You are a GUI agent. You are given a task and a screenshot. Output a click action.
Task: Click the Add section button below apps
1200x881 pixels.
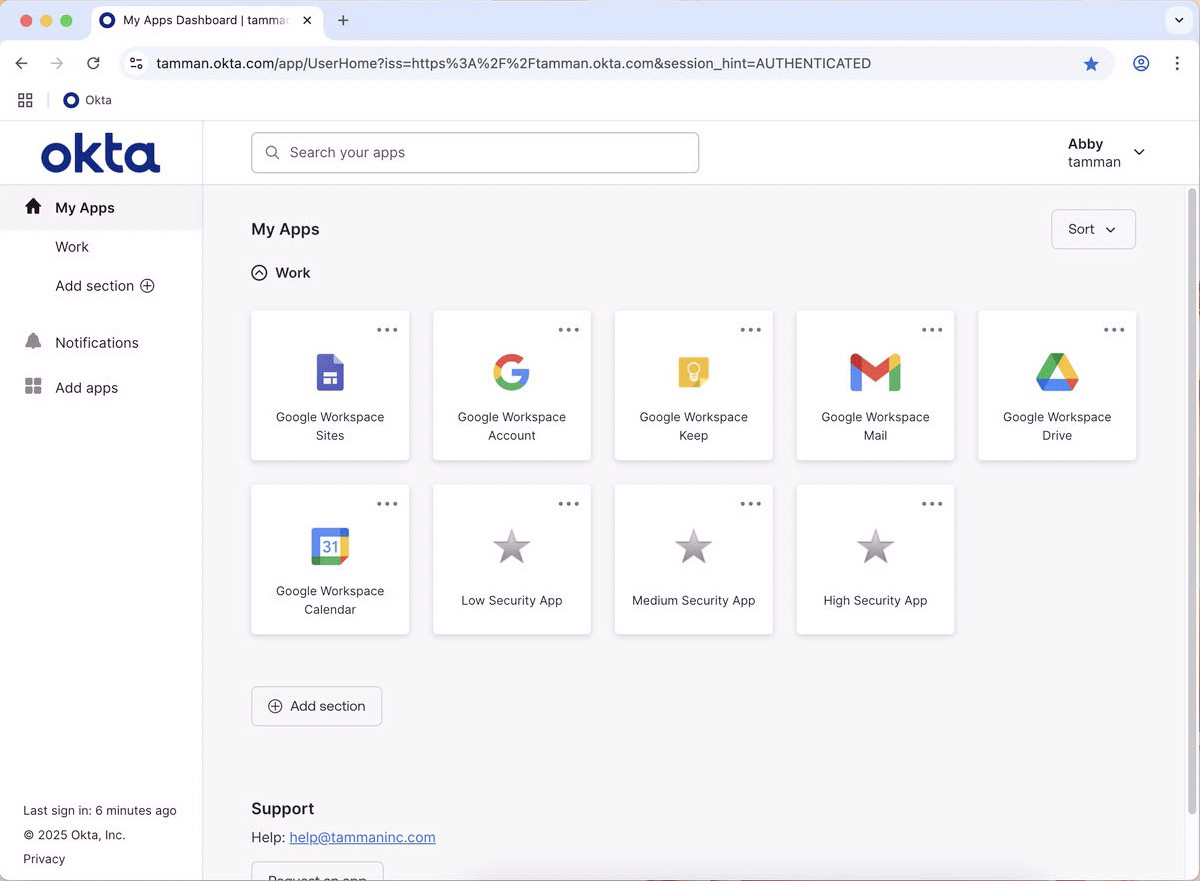[x=316, y=706]
